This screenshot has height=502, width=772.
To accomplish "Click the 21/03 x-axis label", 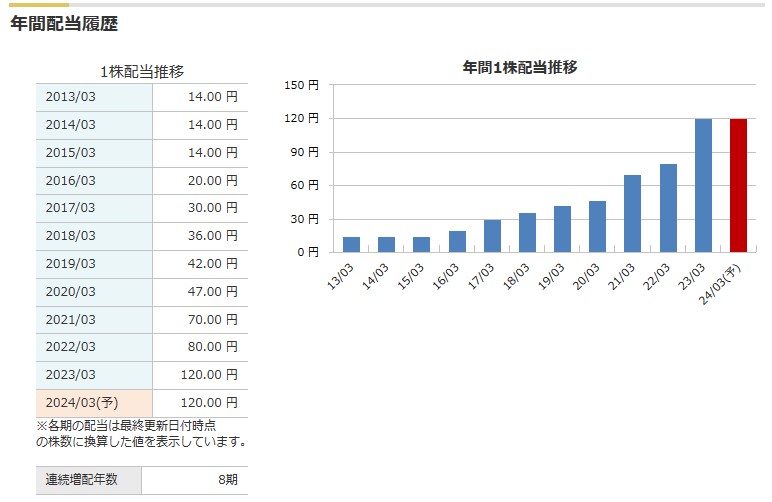I will click(x=621, y=277).
